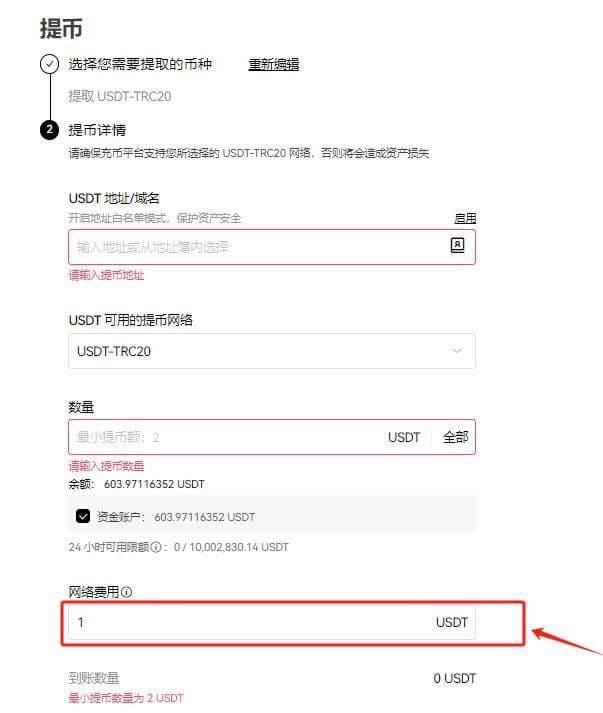Click the 余额 603.97116352 USDT text
This screenshot has width=603, height=713.
pos(136,484)
